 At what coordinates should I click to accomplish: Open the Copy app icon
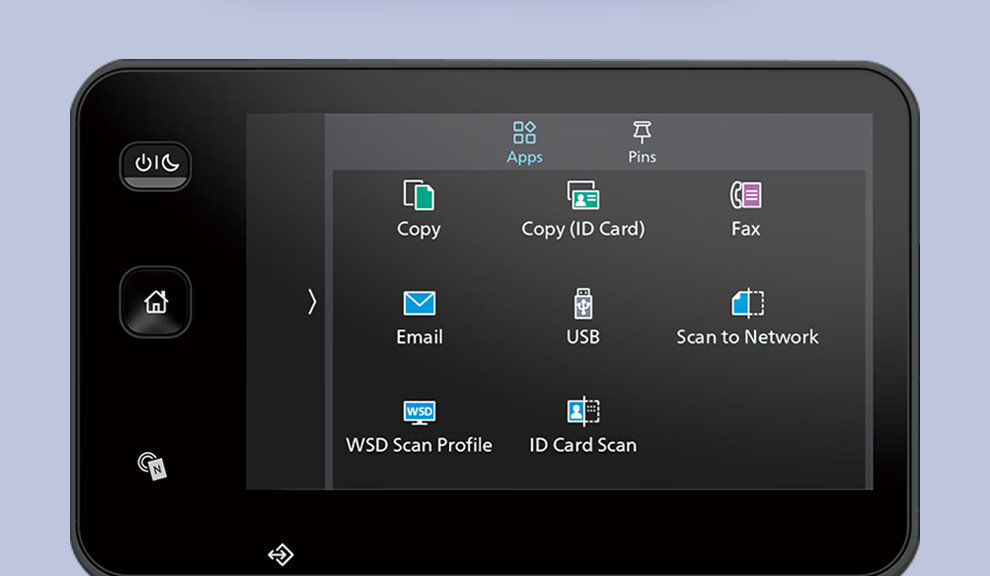418,195
